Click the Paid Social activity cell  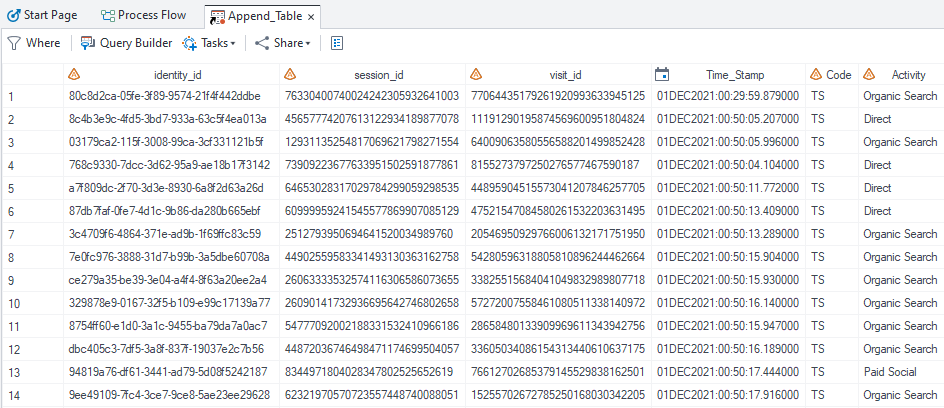pos(891,372)
